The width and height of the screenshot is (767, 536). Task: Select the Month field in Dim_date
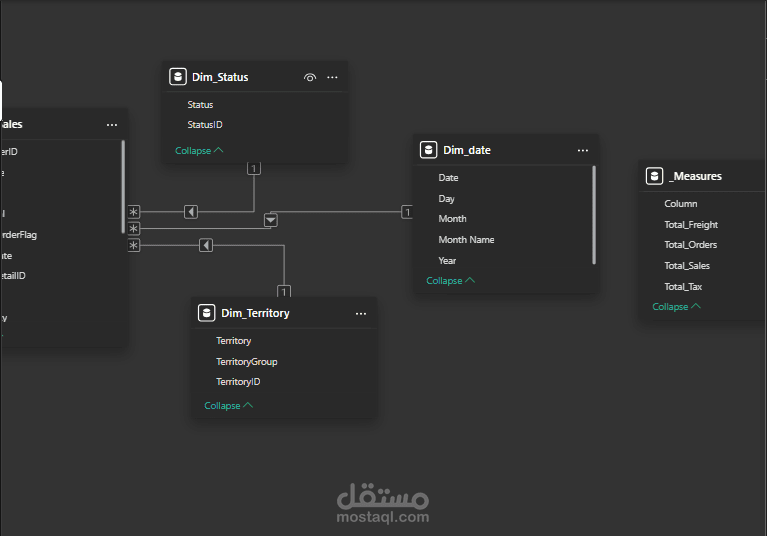point(452,219)
